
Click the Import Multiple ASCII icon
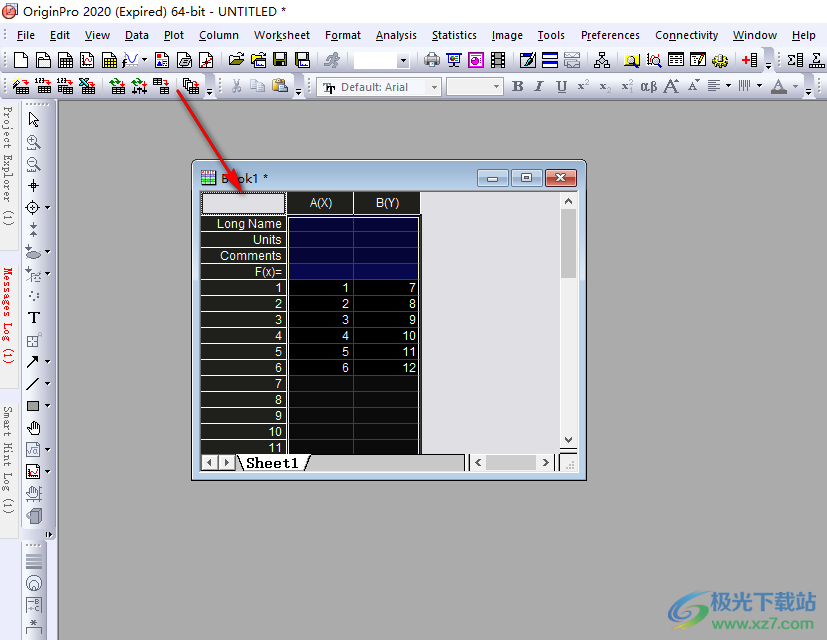[65, 86]
